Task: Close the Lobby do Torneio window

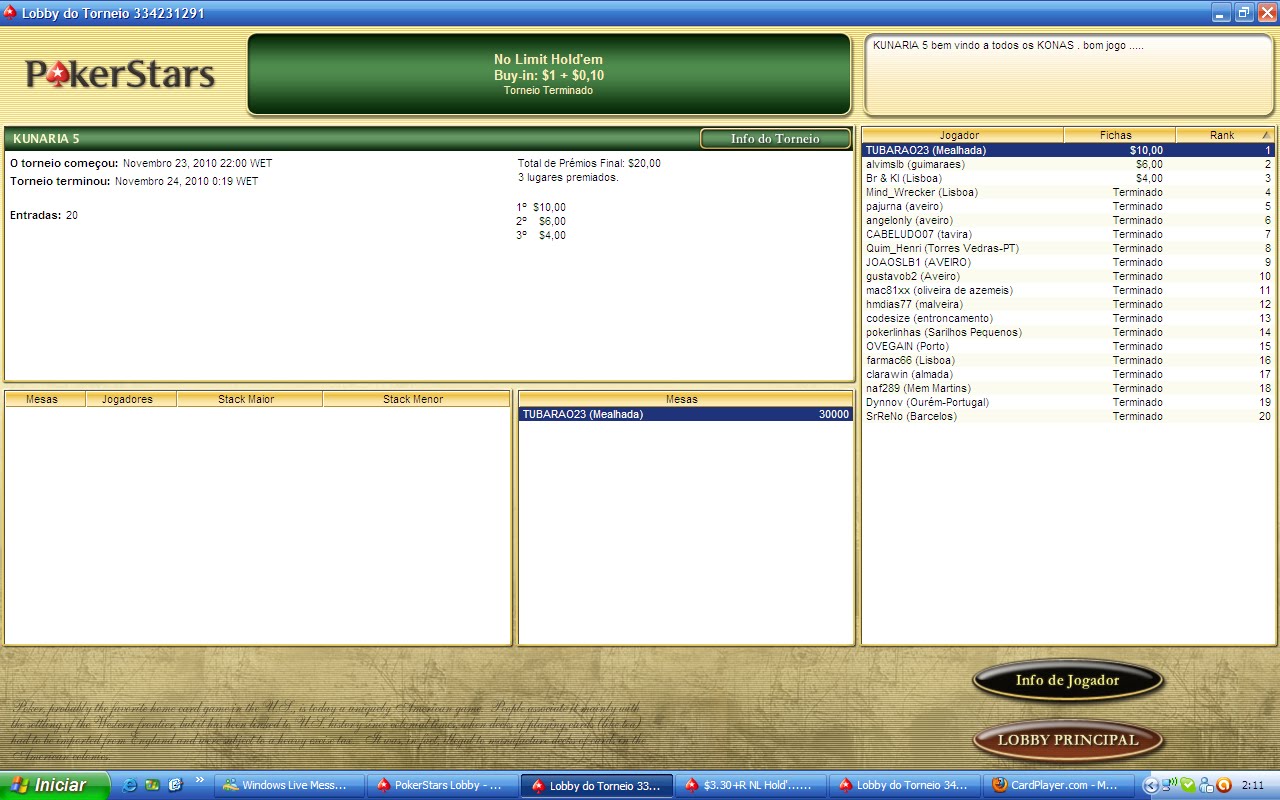Action: (x=1267, y=12)
